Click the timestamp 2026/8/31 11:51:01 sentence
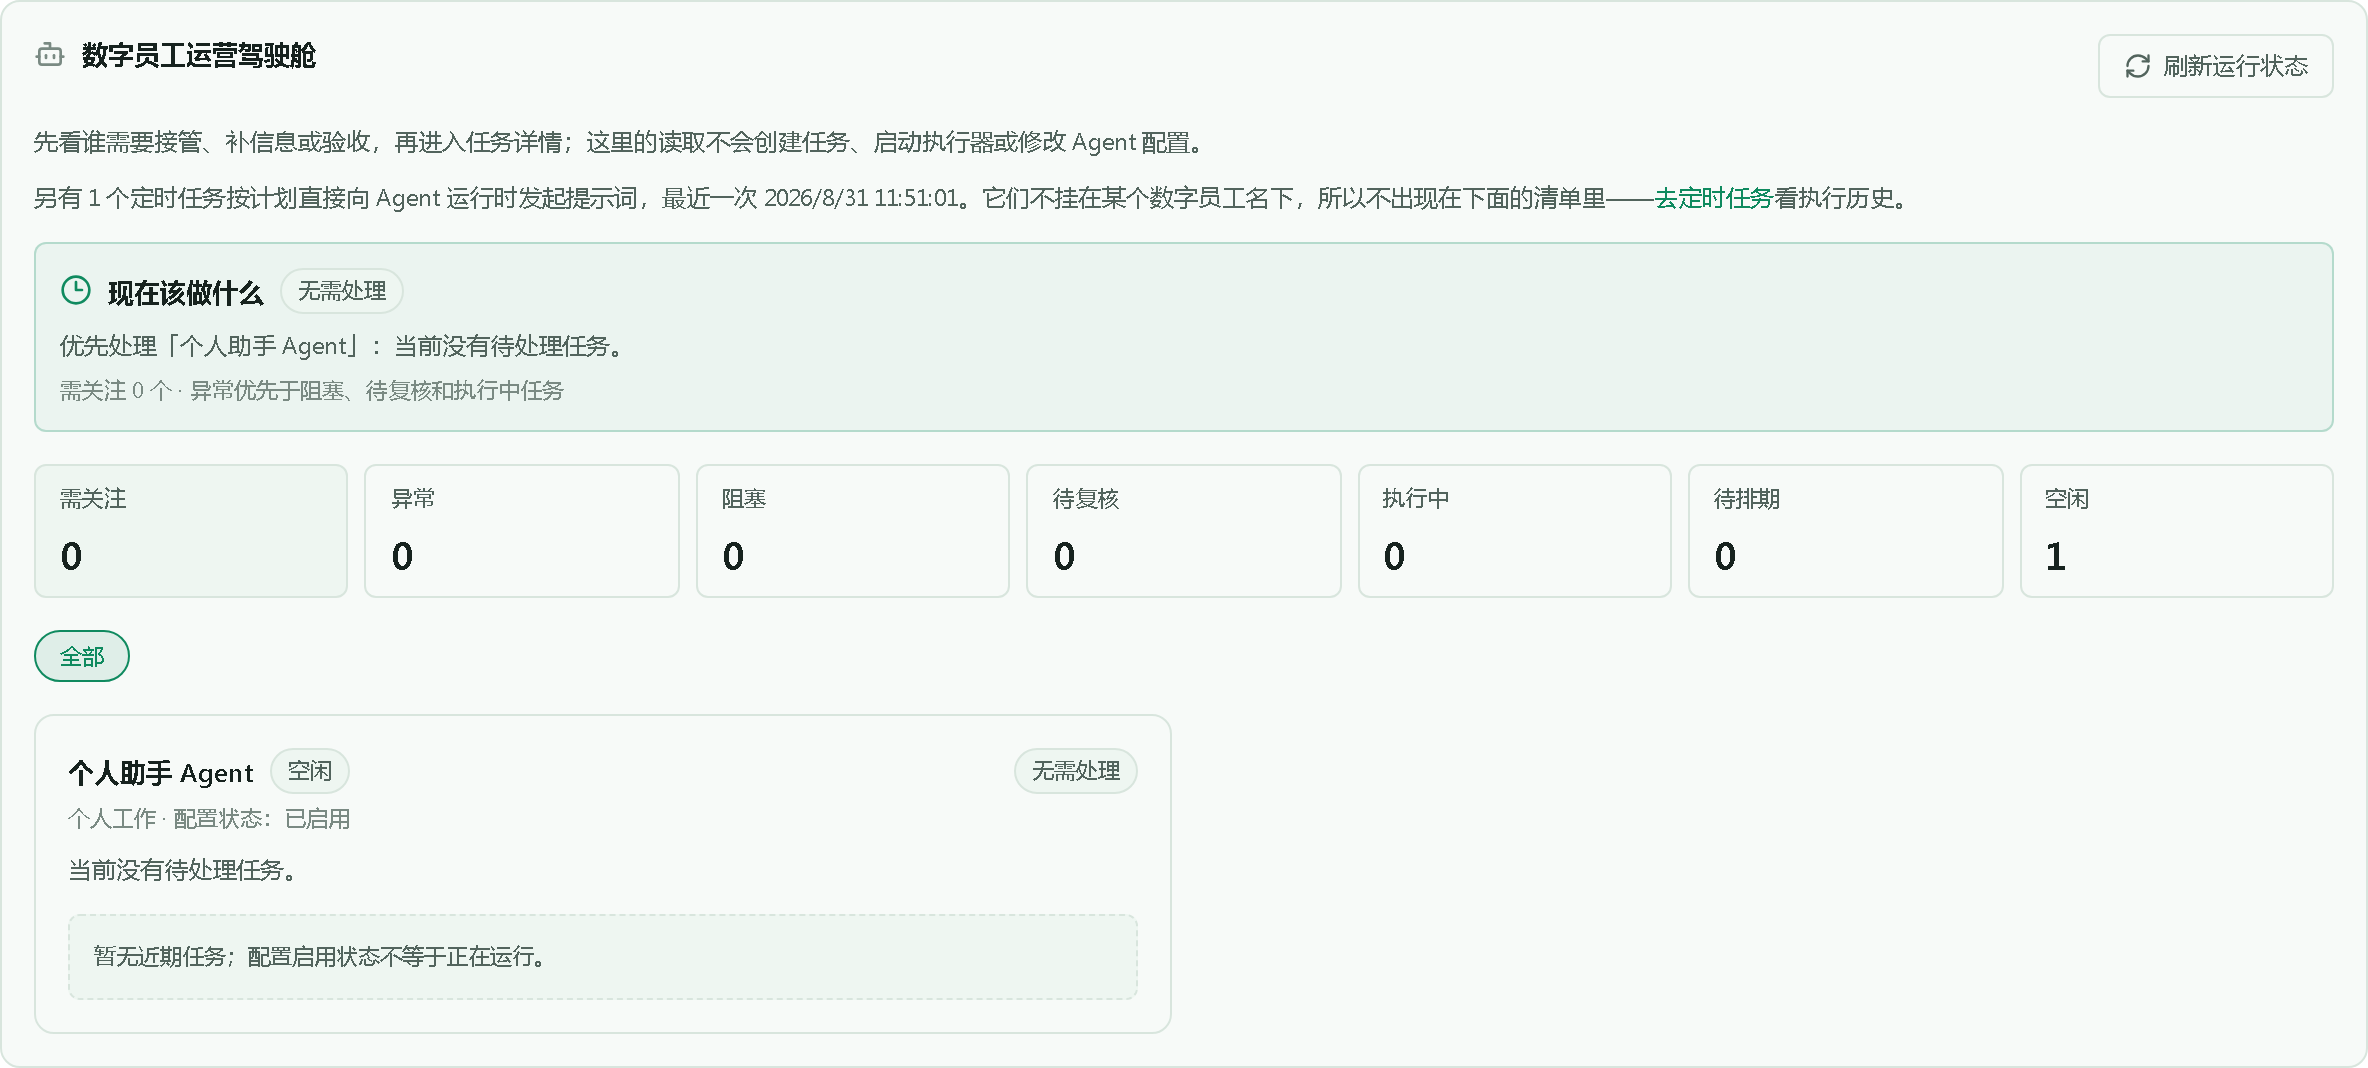Viewport: 2368px width, 1068px height. pos(972,198)
